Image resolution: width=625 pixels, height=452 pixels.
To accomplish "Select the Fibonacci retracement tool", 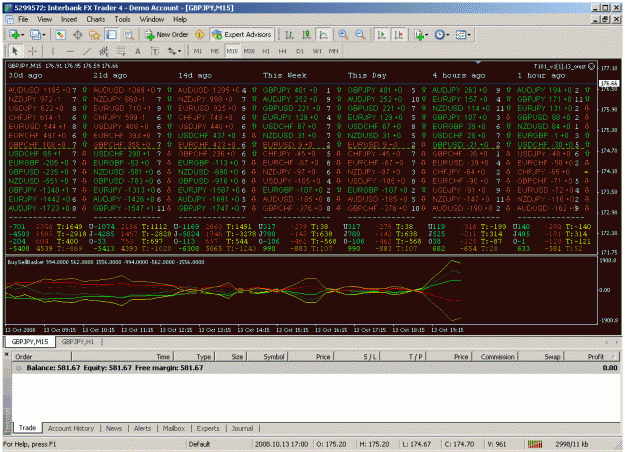I will click(121, 51).
